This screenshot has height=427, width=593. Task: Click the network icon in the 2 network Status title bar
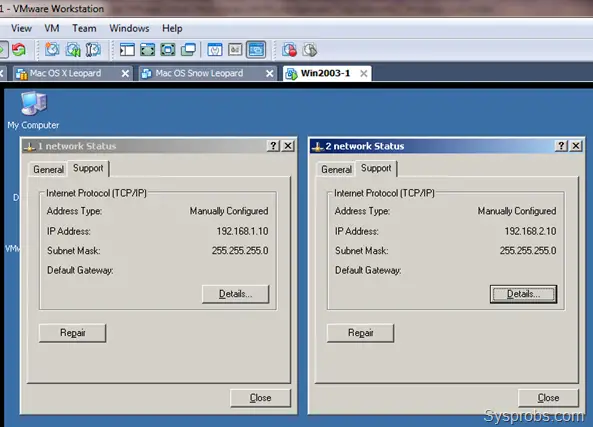(317, 146)
